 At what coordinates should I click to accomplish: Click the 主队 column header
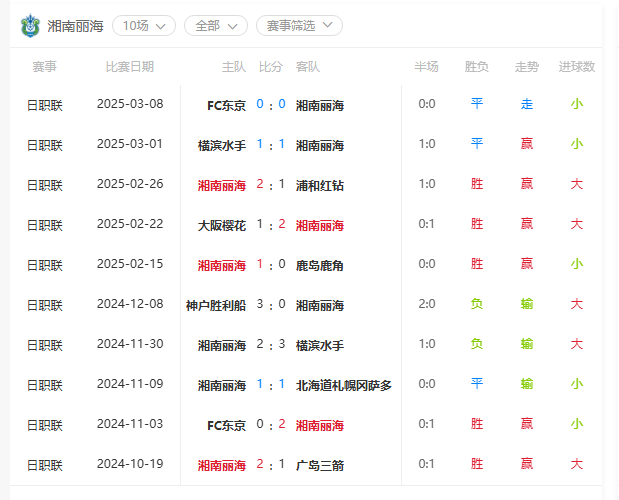pyautogui.click(x=234, y=67)
